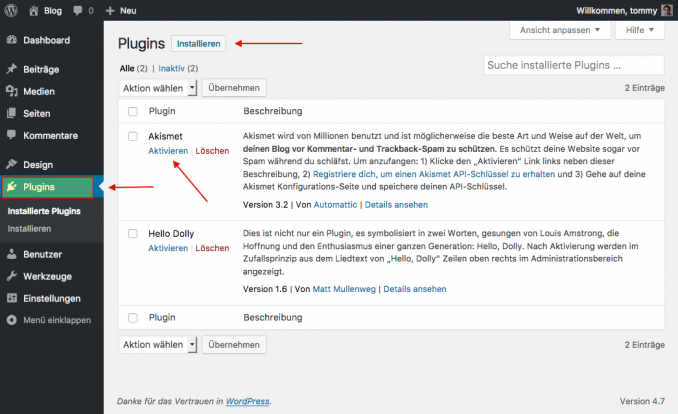Open the WordPress footer link
The width and height of the screenshot is (678, 414).
click(247, 401)
